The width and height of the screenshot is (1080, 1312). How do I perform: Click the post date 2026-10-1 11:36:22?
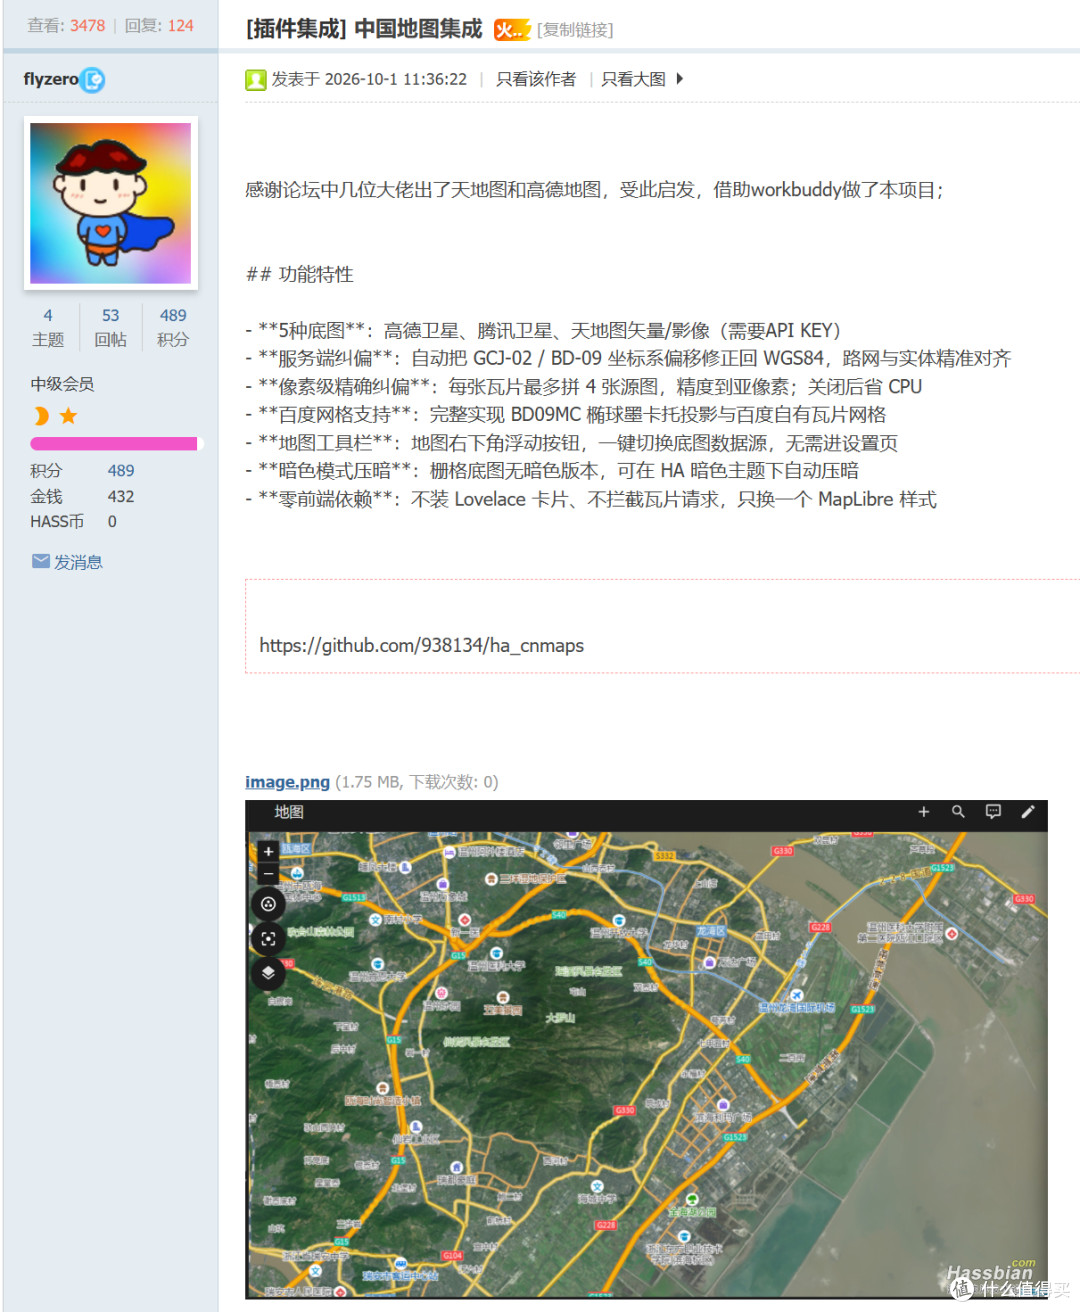click(x=396, y=79)
